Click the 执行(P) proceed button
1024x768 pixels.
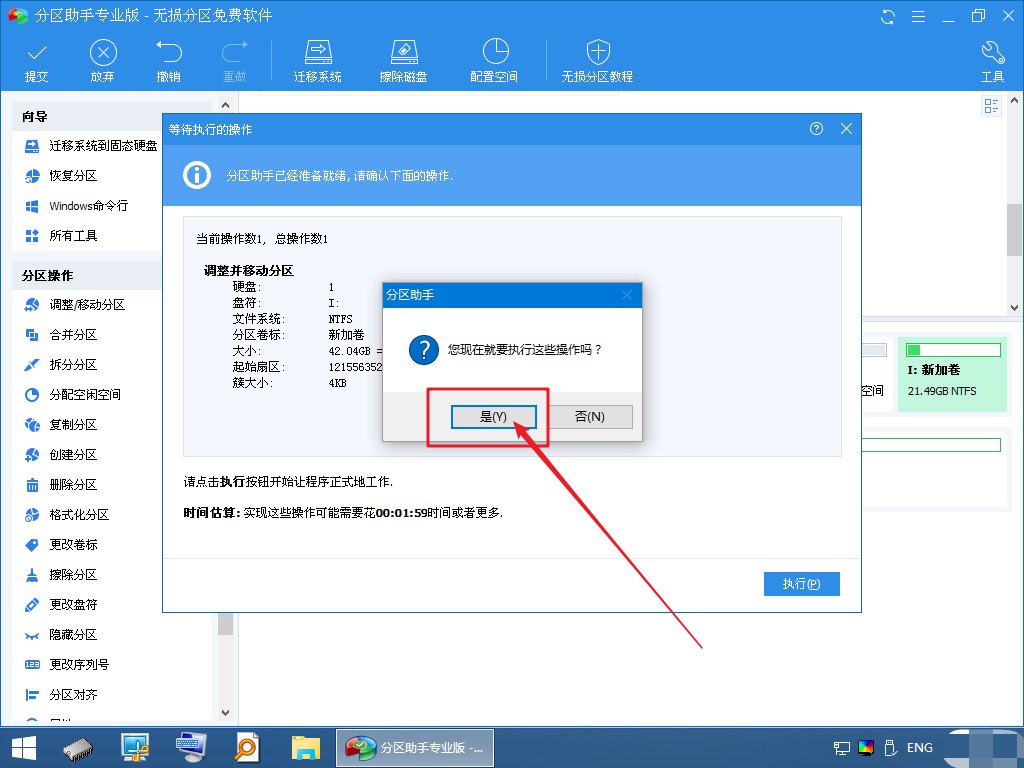pyautogui.click(x=801, y=584)
